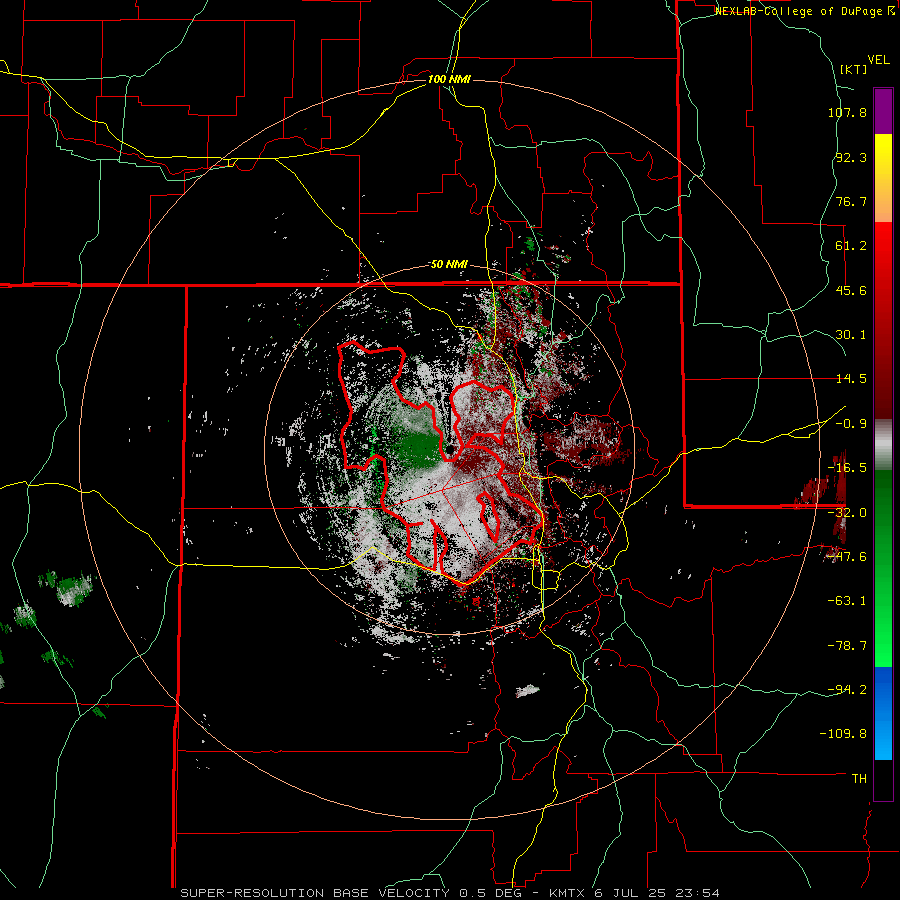Select the -16.5 scale value
This screenshot has width=900, height=900.
coord(847,468)
